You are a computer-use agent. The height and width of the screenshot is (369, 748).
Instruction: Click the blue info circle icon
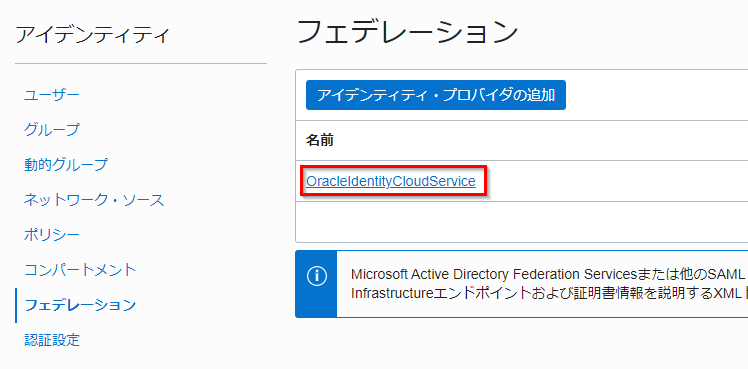pos(316,277)
